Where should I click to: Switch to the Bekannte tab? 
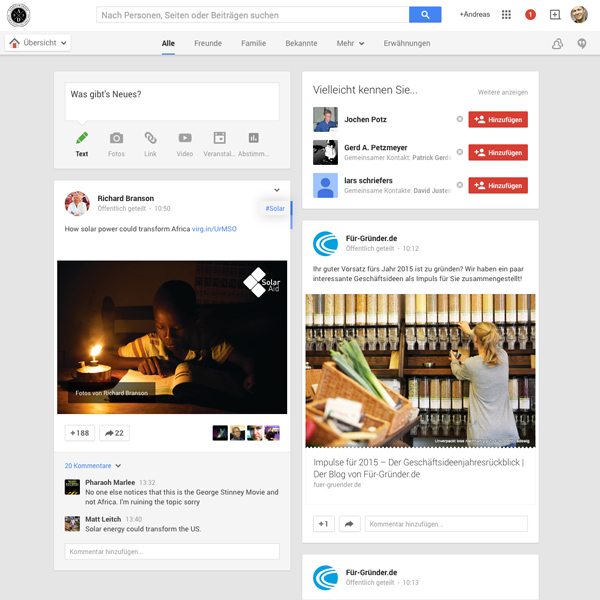pyautogui.click(x=301, y=44)
